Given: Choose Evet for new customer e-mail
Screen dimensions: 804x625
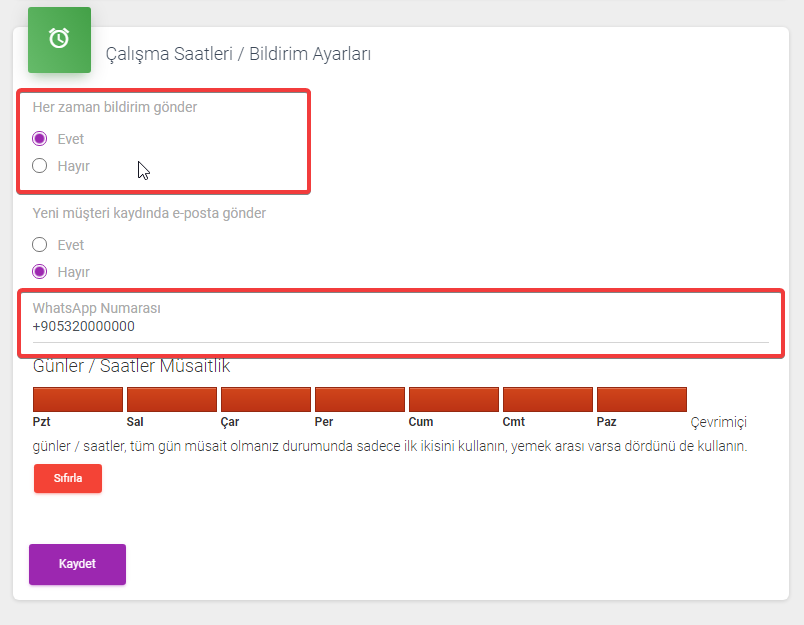Looking at the screenshot, I should coord(39,245).
